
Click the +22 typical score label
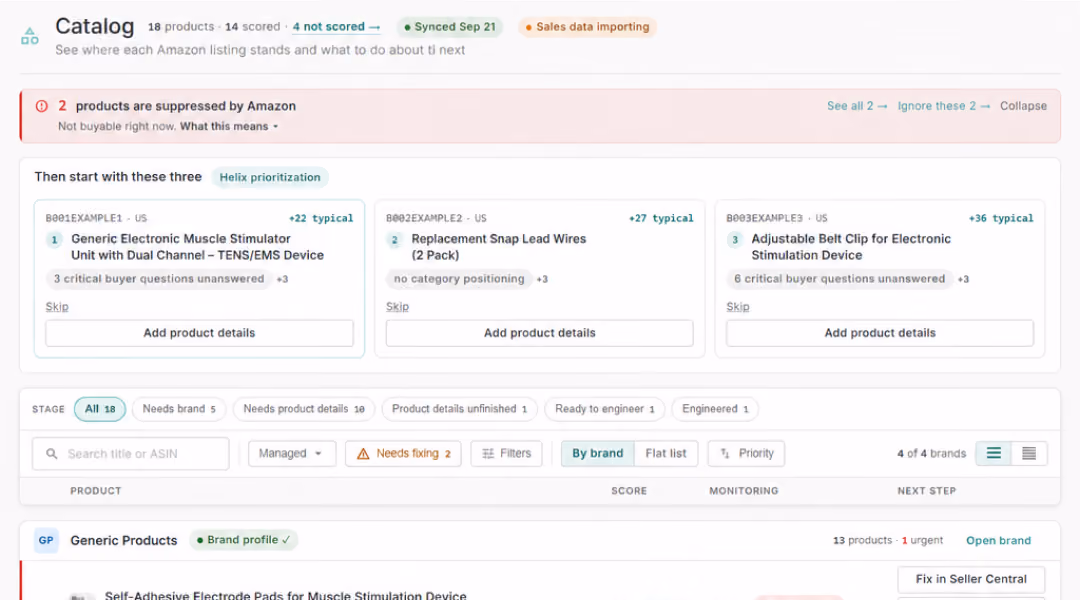tap(321, 218)
